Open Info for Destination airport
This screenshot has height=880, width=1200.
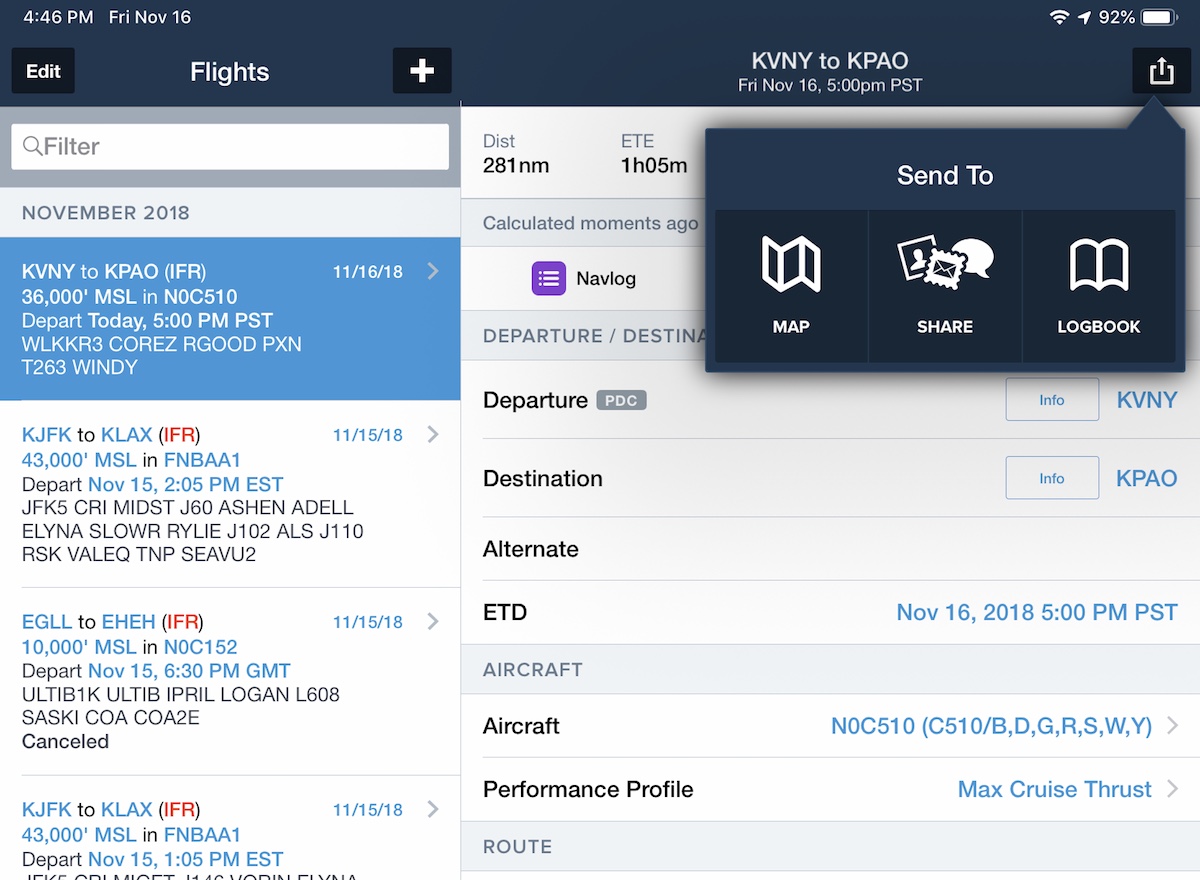tap(1052, 478)
